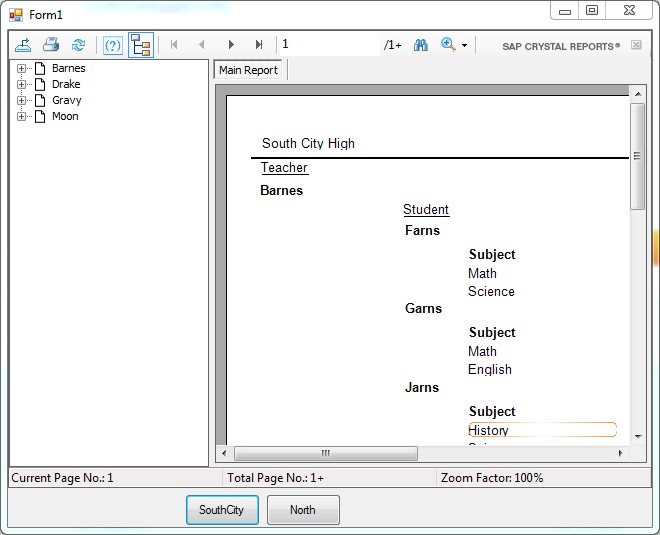Expand the Moon tree node
The height and width of the screenshot is (535, 660).
click(21, 117)
